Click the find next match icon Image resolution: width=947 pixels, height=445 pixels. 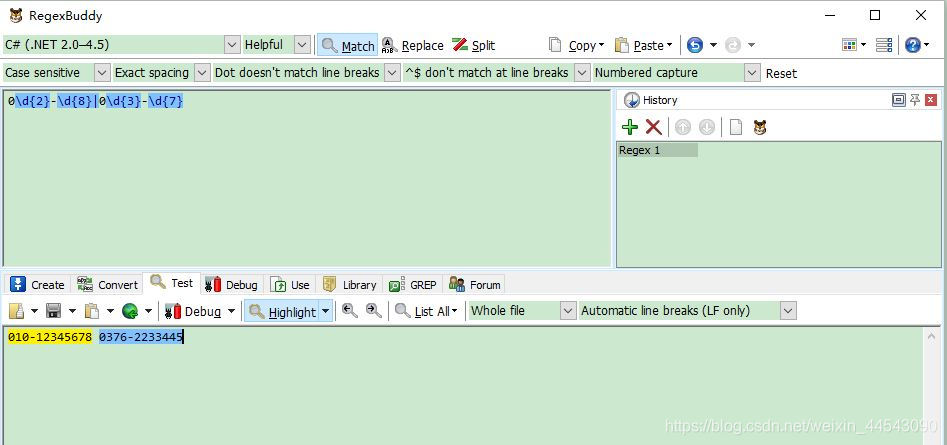tap(374, 311)
